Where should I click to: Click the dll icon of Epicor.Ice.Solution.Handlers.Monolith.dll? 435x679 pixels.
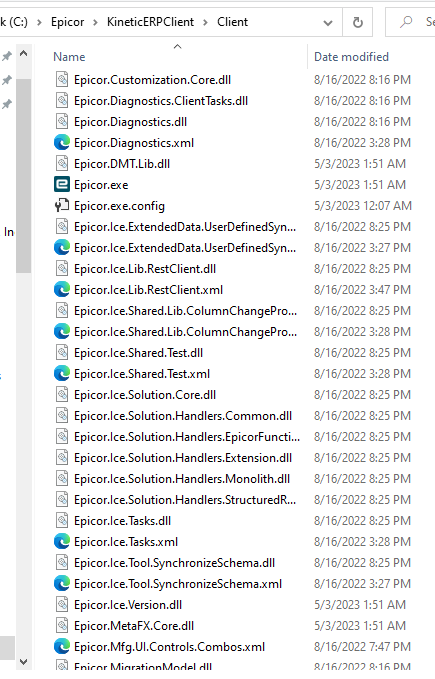click(62, 479)
